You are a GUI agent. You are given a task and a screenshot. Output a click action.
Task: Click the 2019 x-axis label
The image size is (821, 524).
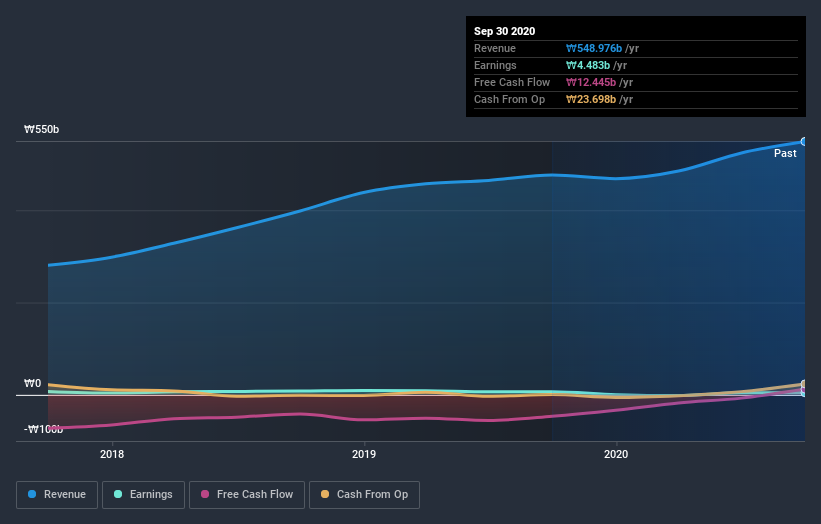coord(364,454)
